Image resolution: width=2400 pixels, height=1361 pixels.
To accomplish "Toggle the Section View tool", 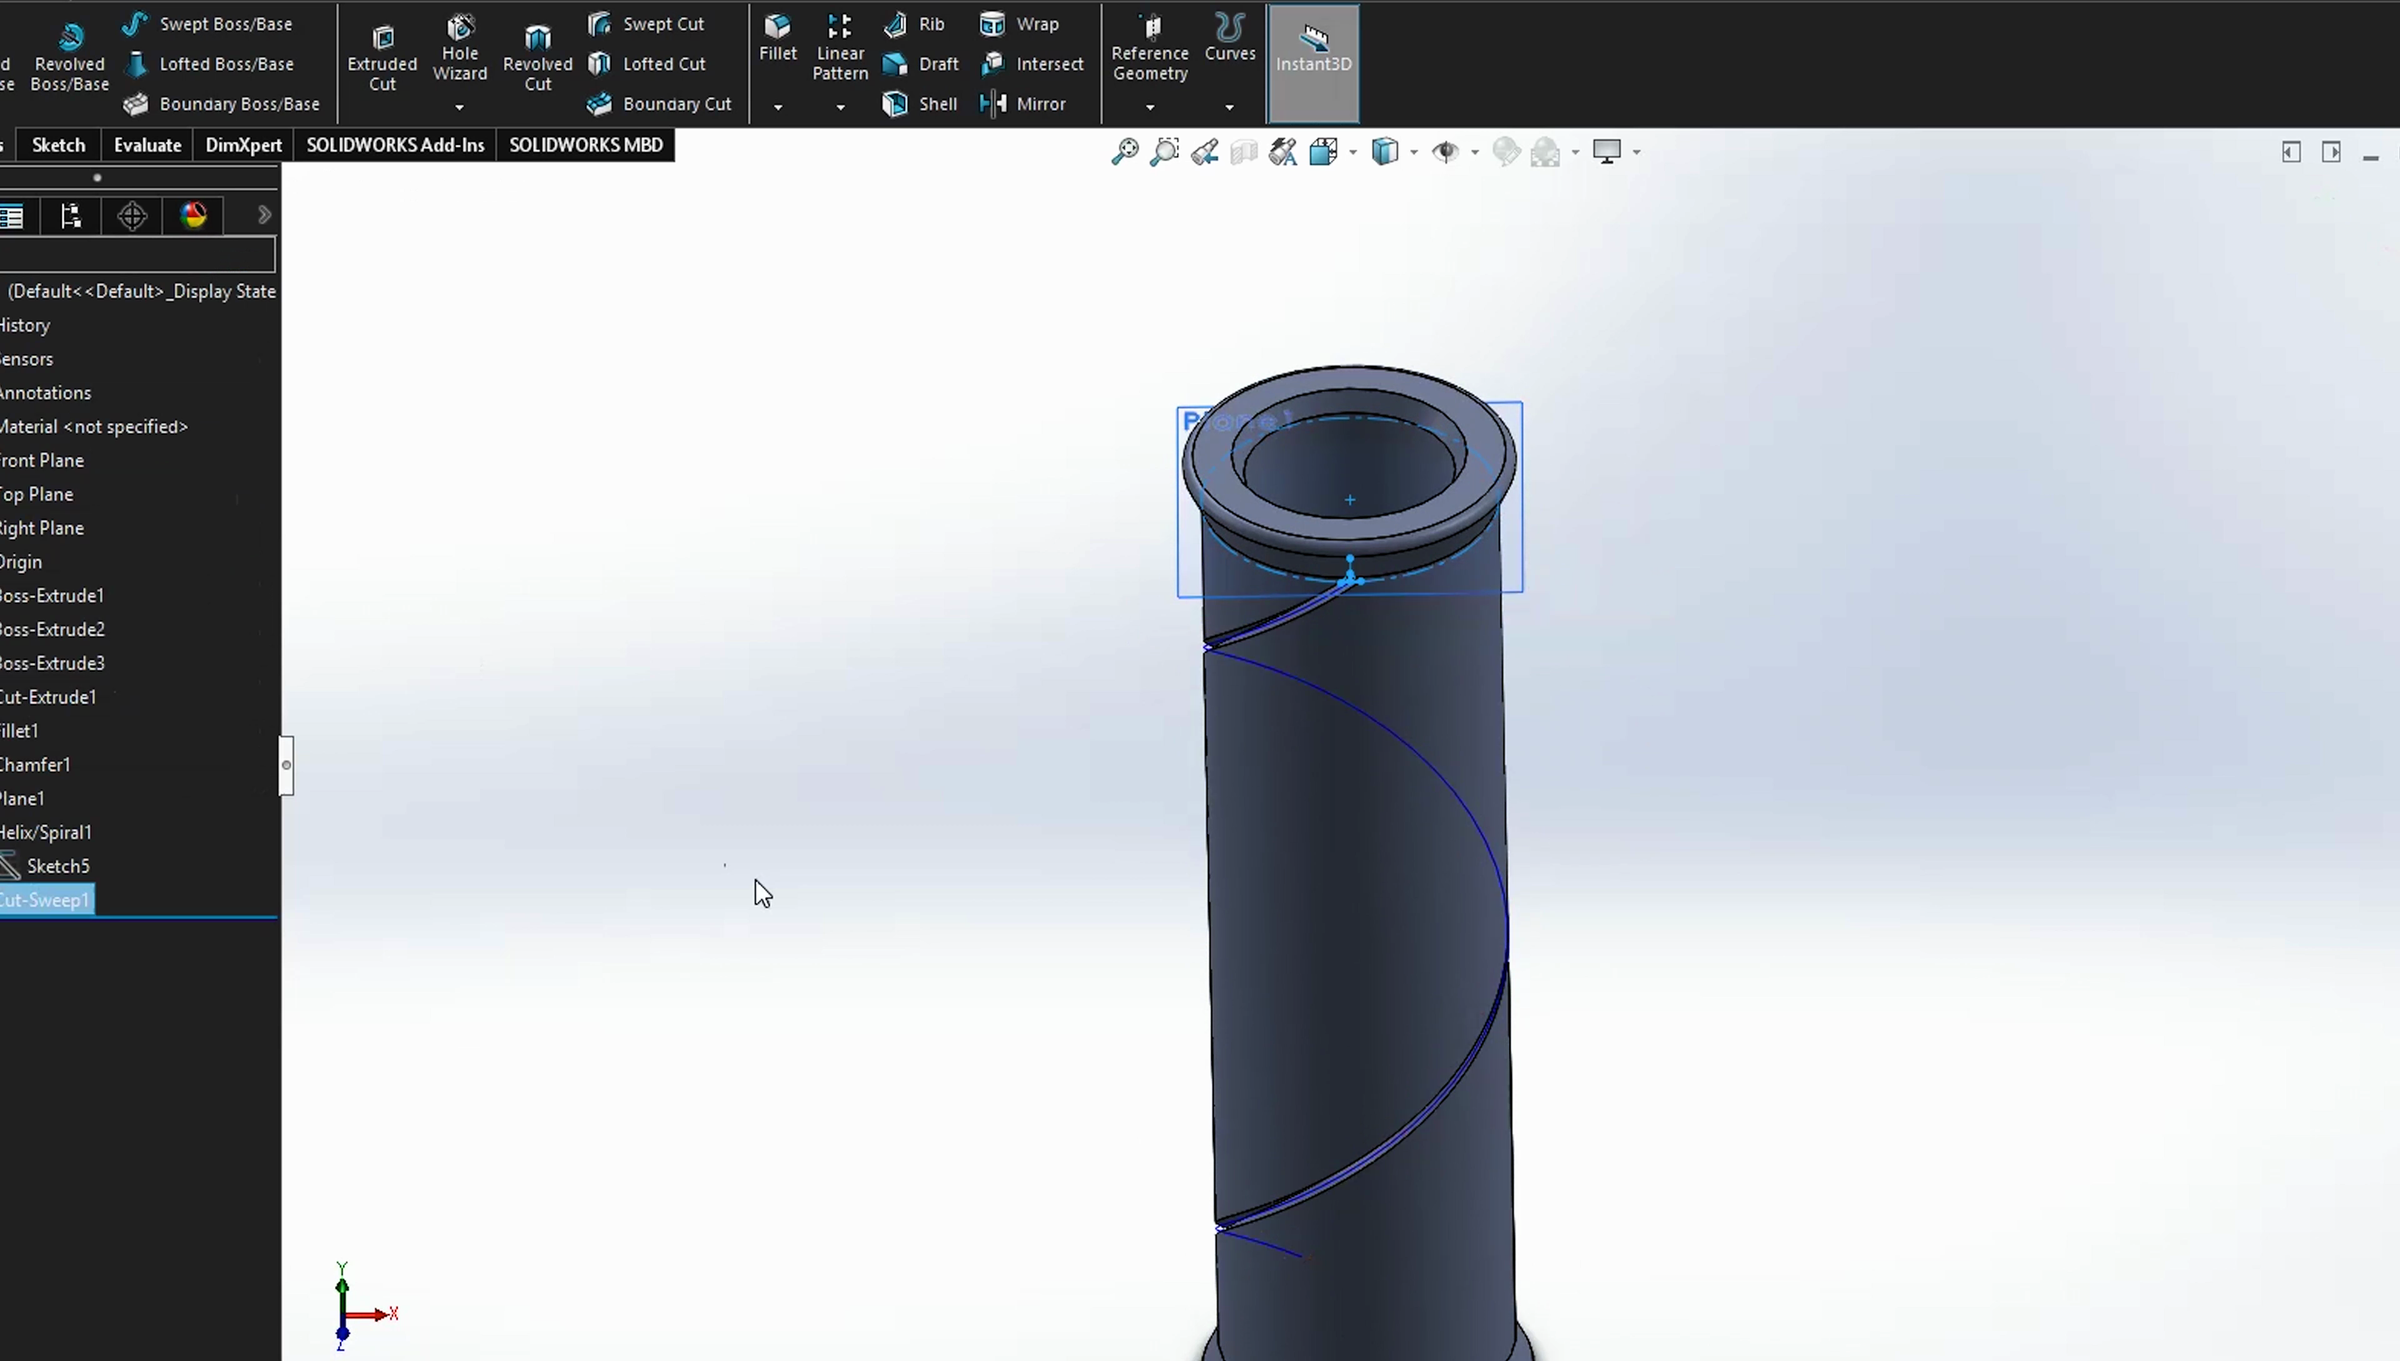I will [x=1243, y=151].
